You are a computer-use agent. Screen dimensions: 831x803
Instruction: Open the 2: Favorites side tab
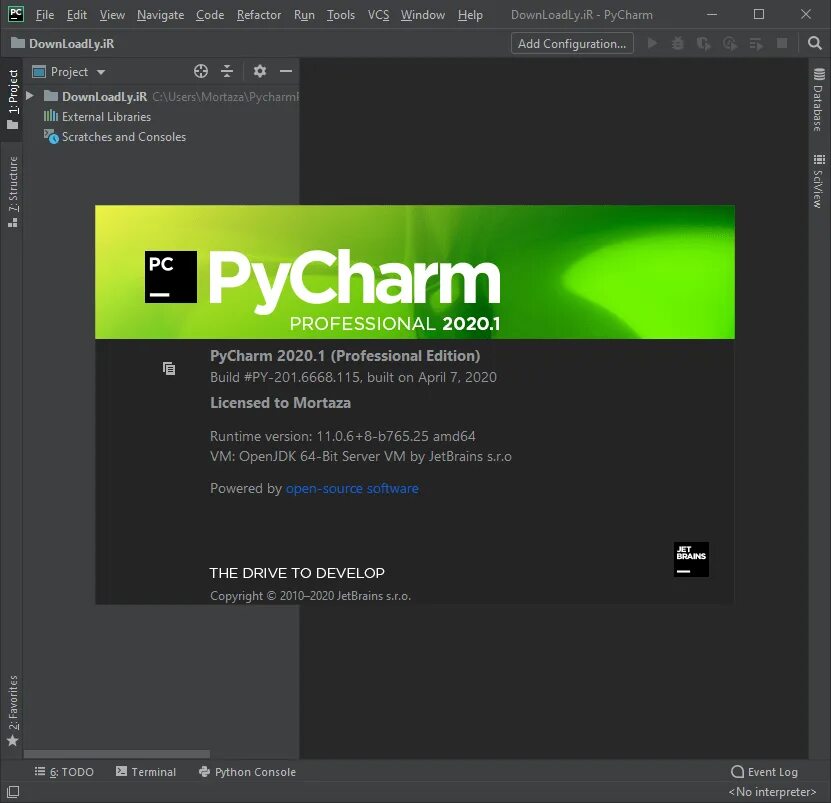[13, 710]
